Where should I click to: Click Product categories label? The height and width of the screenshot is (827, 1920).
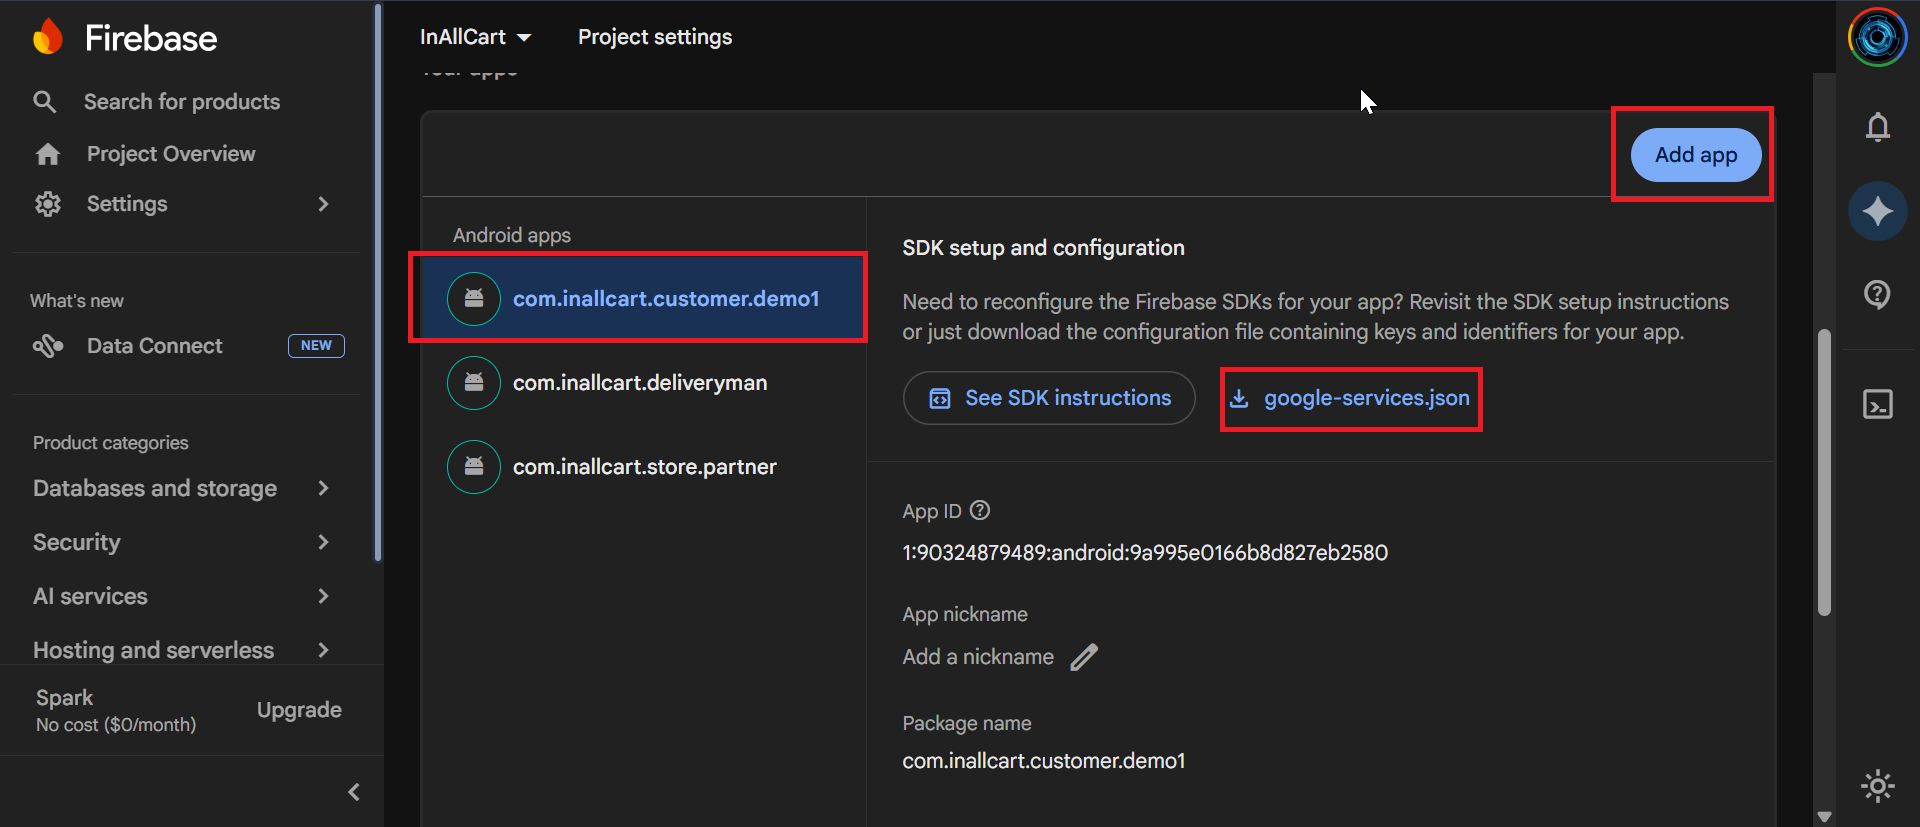(110, 443)
